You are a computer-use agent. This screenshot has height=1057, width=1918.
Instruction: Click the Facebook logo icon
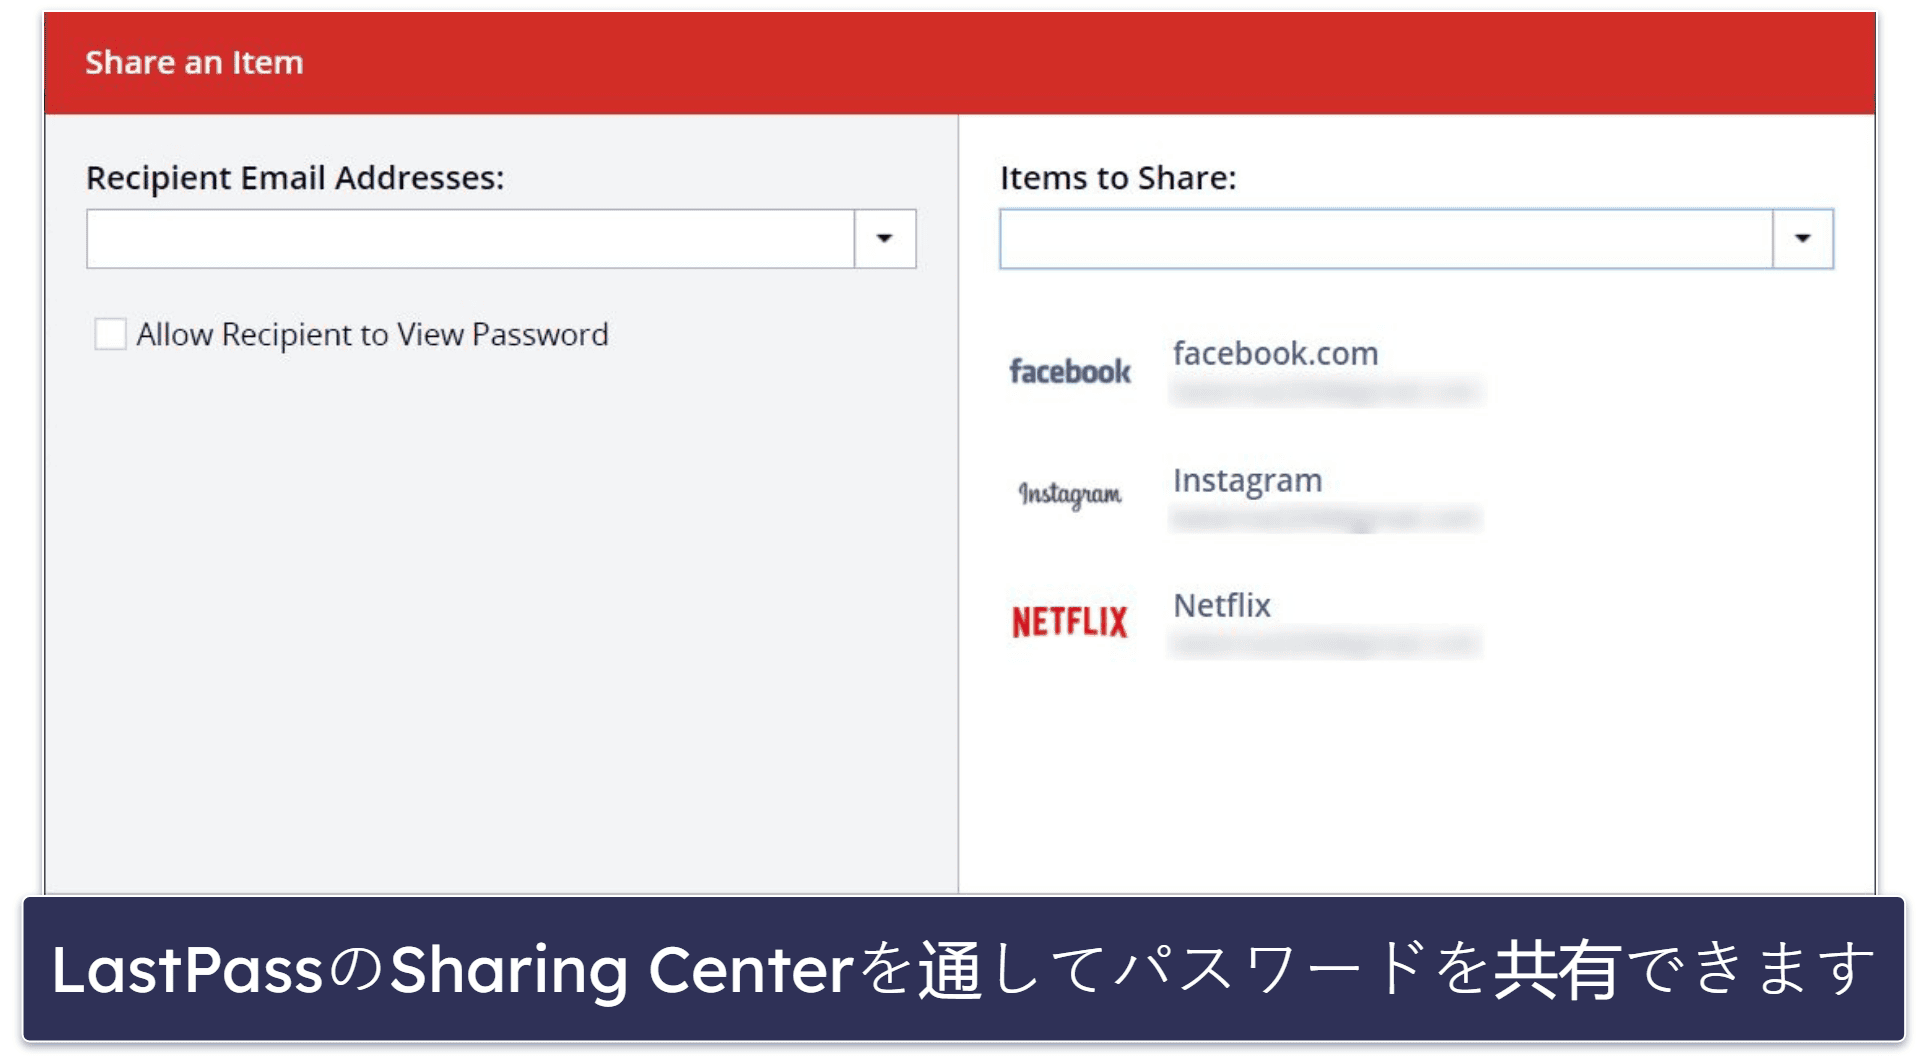(x=1069, y=372)
